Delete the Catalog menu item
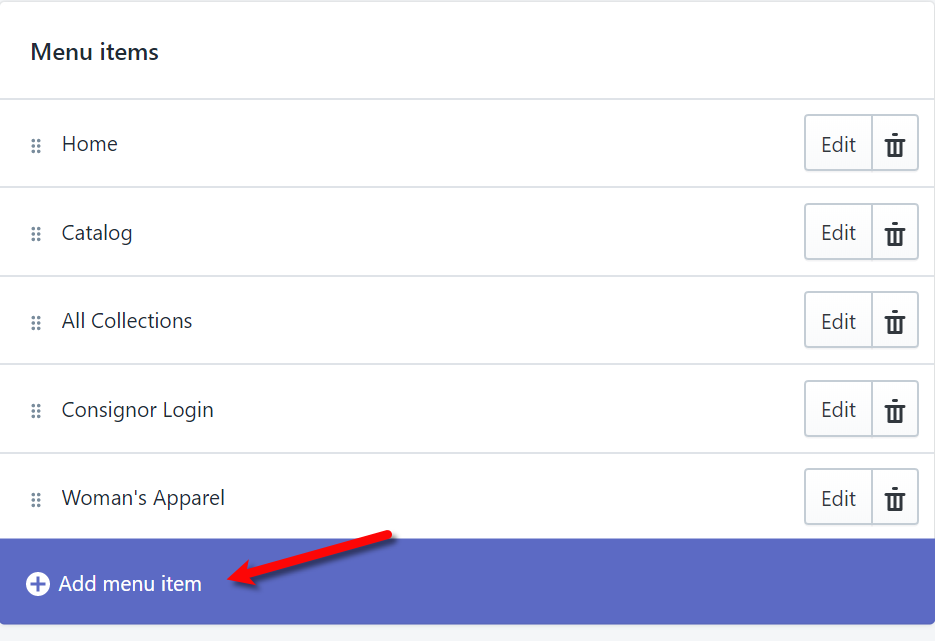The width and height of the screenshot is (935, 641). [x=894, y=232]
